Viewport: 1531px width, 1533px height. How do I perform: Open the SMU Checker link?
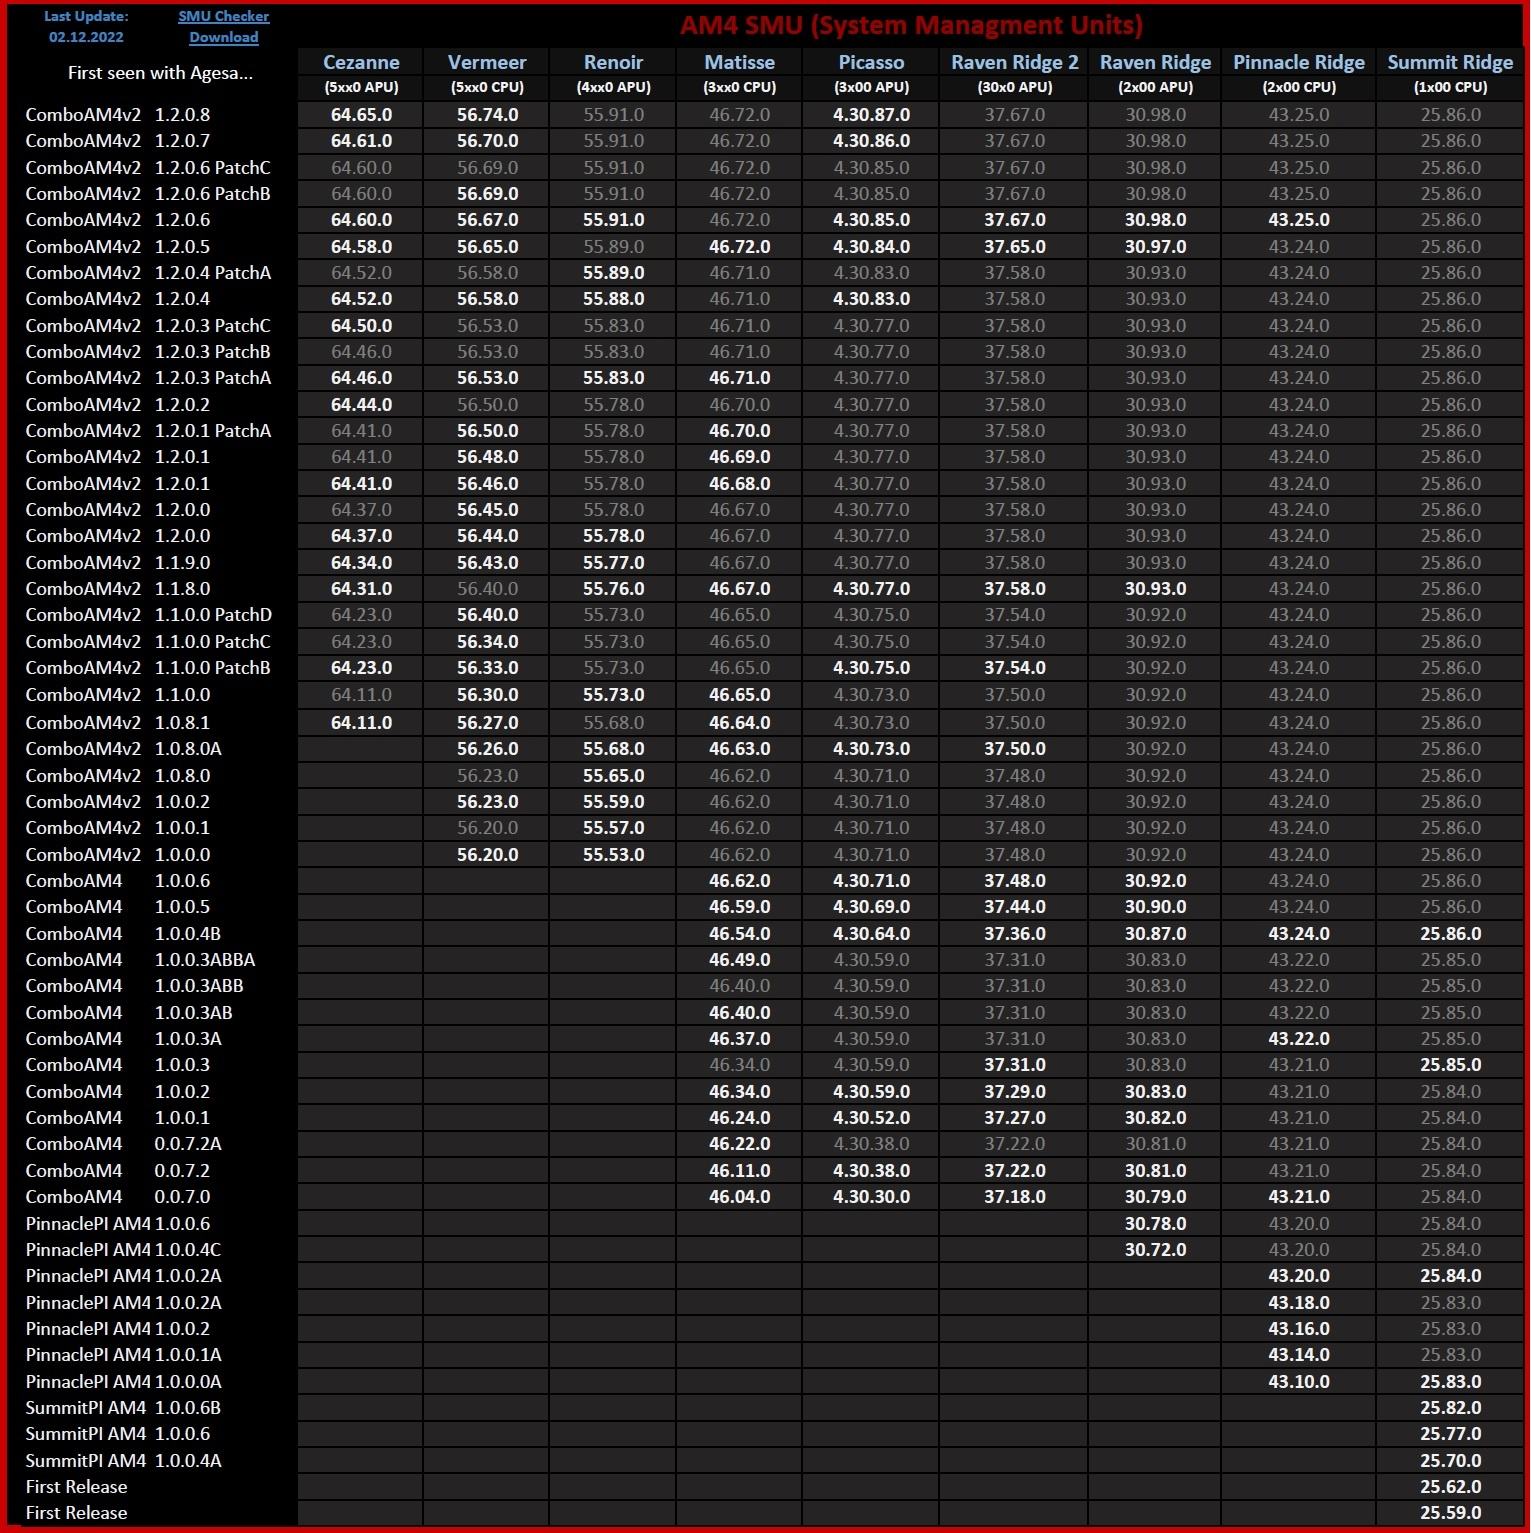coord(223,16)
